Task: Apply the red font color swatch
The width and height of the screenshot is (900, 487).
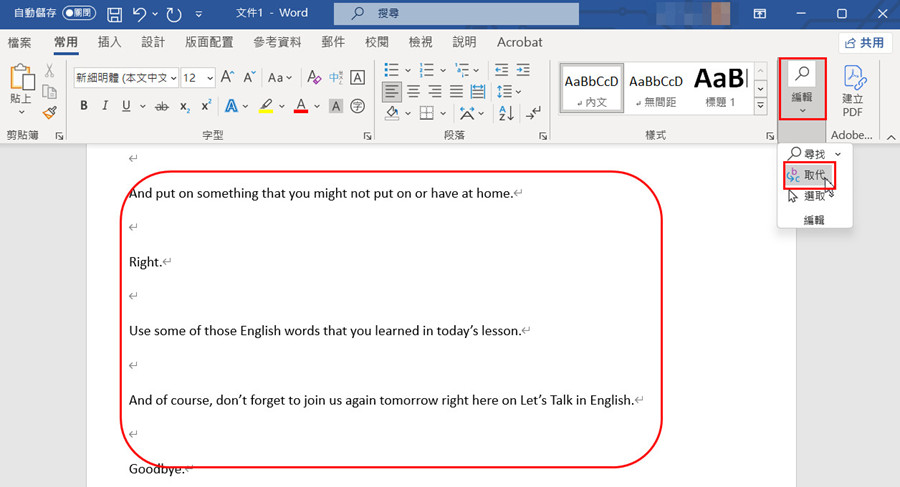Action: coord(301,106)
